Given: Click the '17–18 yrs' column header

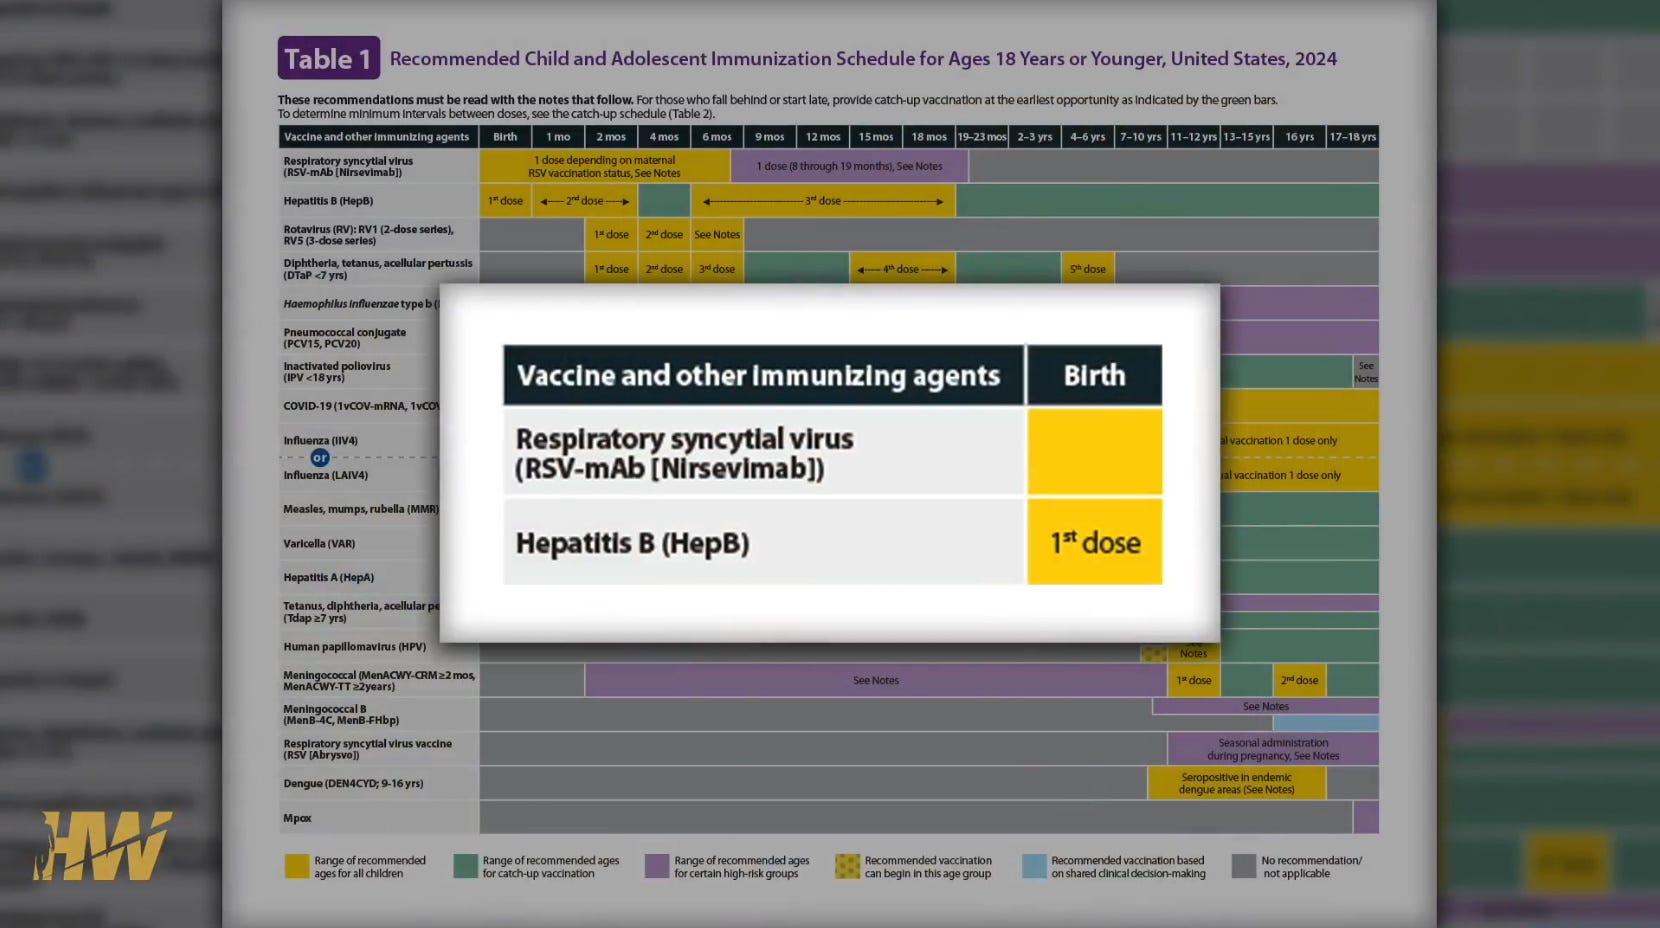Looking at the screenshot, I should 1353,137.
